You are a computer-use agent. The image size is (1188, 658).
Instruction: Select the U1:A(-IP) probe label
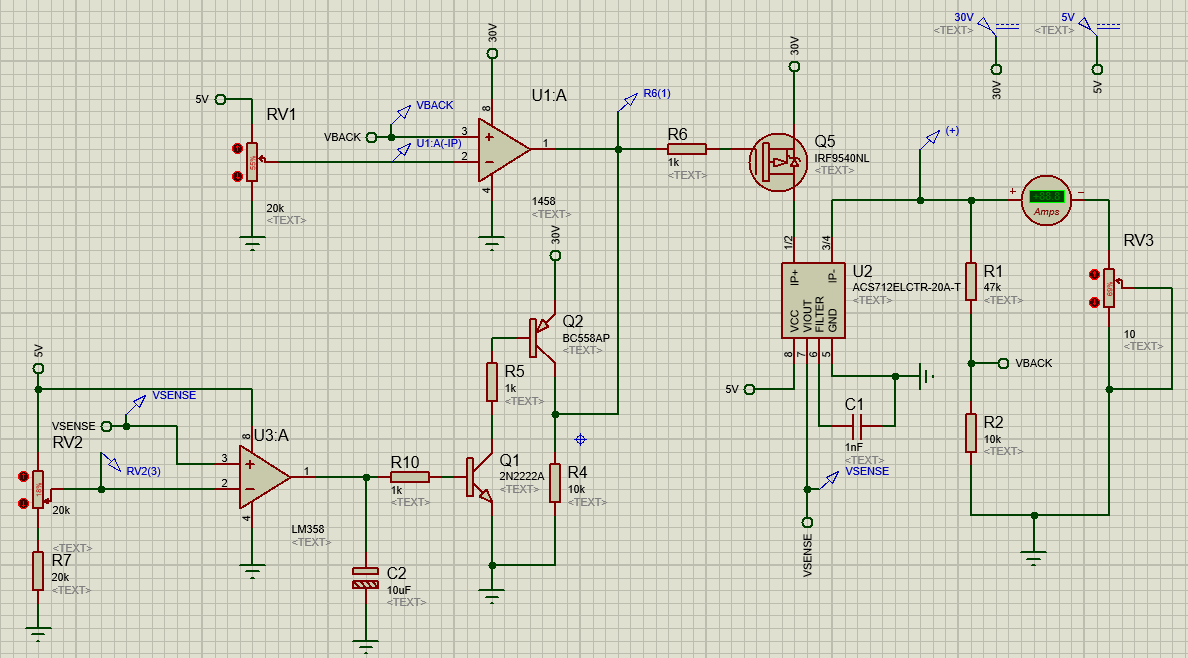pos(439,143)
